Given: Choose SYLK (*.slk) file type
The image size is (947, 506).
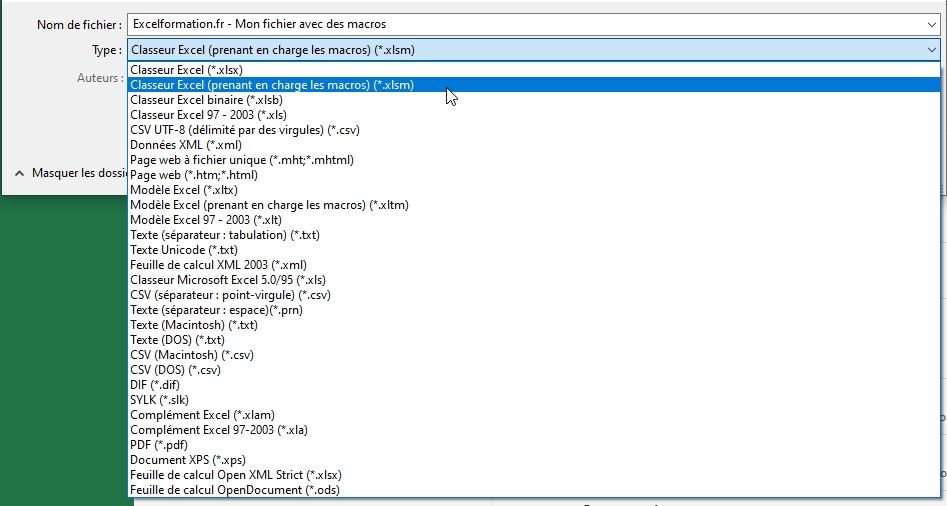Looking at the screenshot, I should click(159, 400).
